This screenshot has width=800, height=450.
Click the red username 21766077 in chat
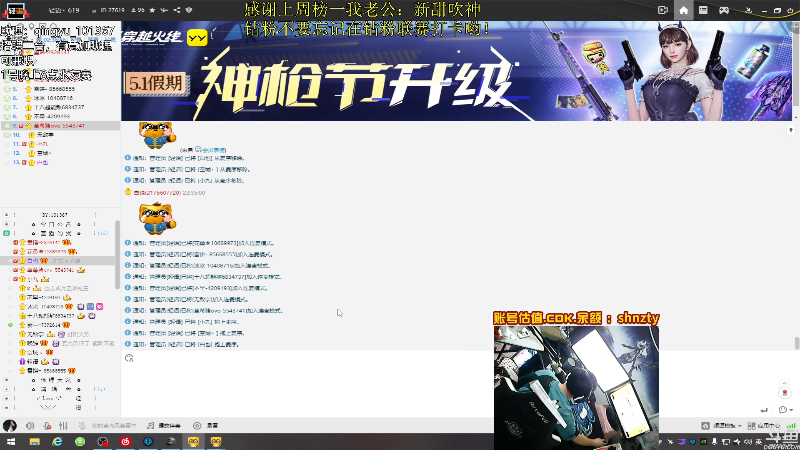click(157, 193)
